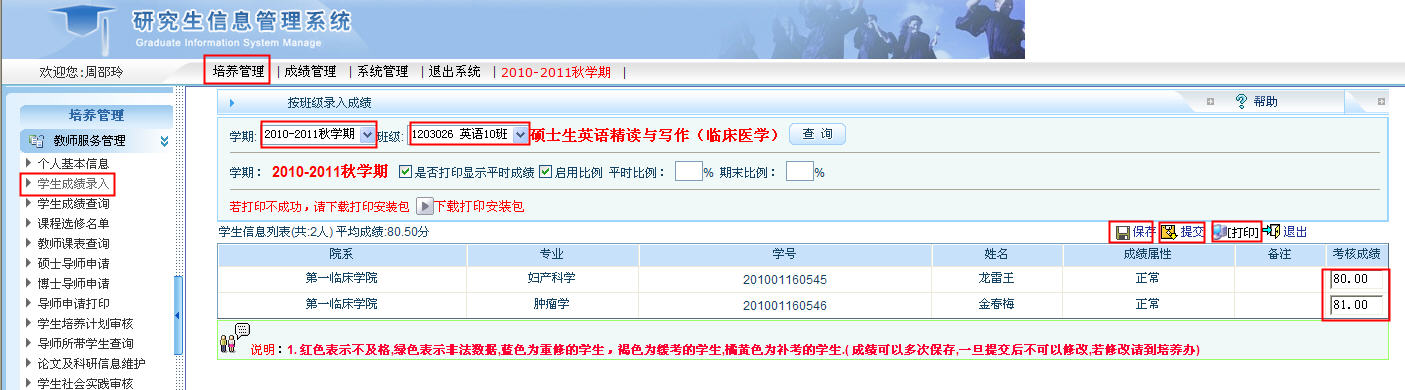The width and height of the screenshot is (1405, 390).
Task: Click the sidebar collapse splitter handle
Action: [178, 316]
